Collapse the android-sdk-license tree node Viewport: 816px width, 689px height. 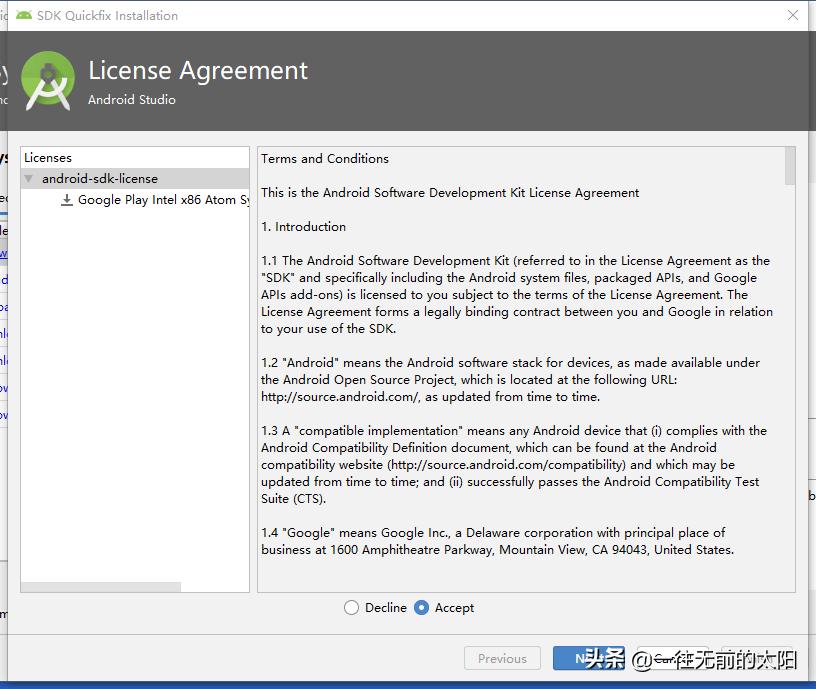29,179
